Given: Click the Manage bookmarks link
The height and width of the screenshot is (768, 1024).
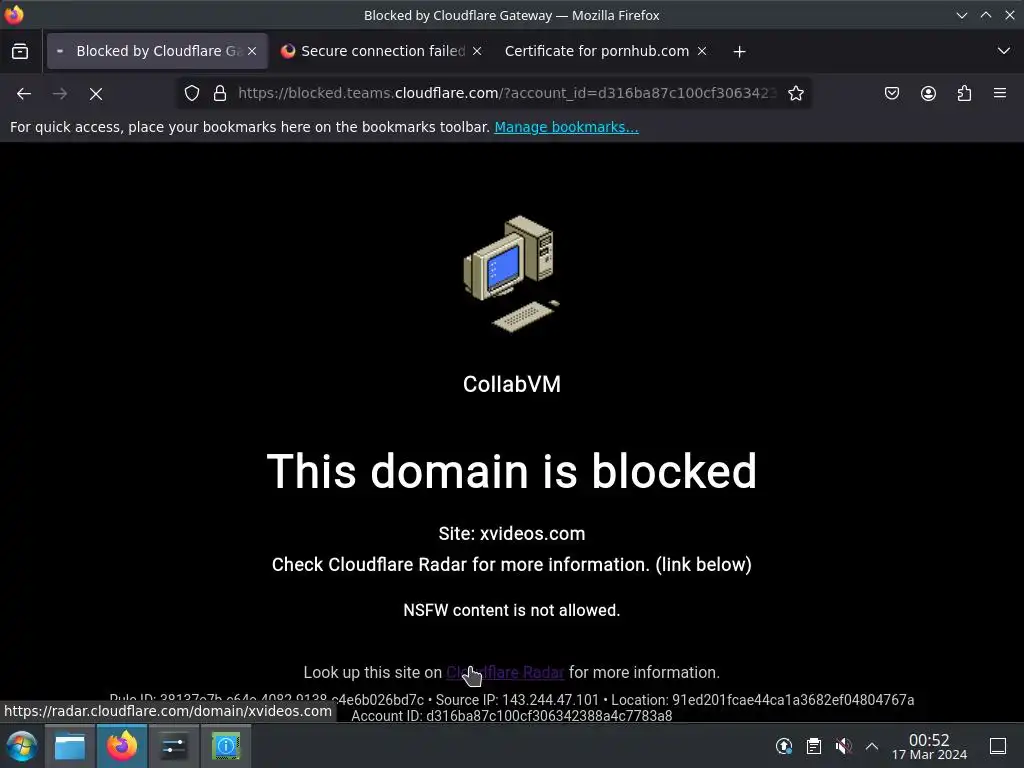Looking at the screenshot, I should [x=566, y=127].
